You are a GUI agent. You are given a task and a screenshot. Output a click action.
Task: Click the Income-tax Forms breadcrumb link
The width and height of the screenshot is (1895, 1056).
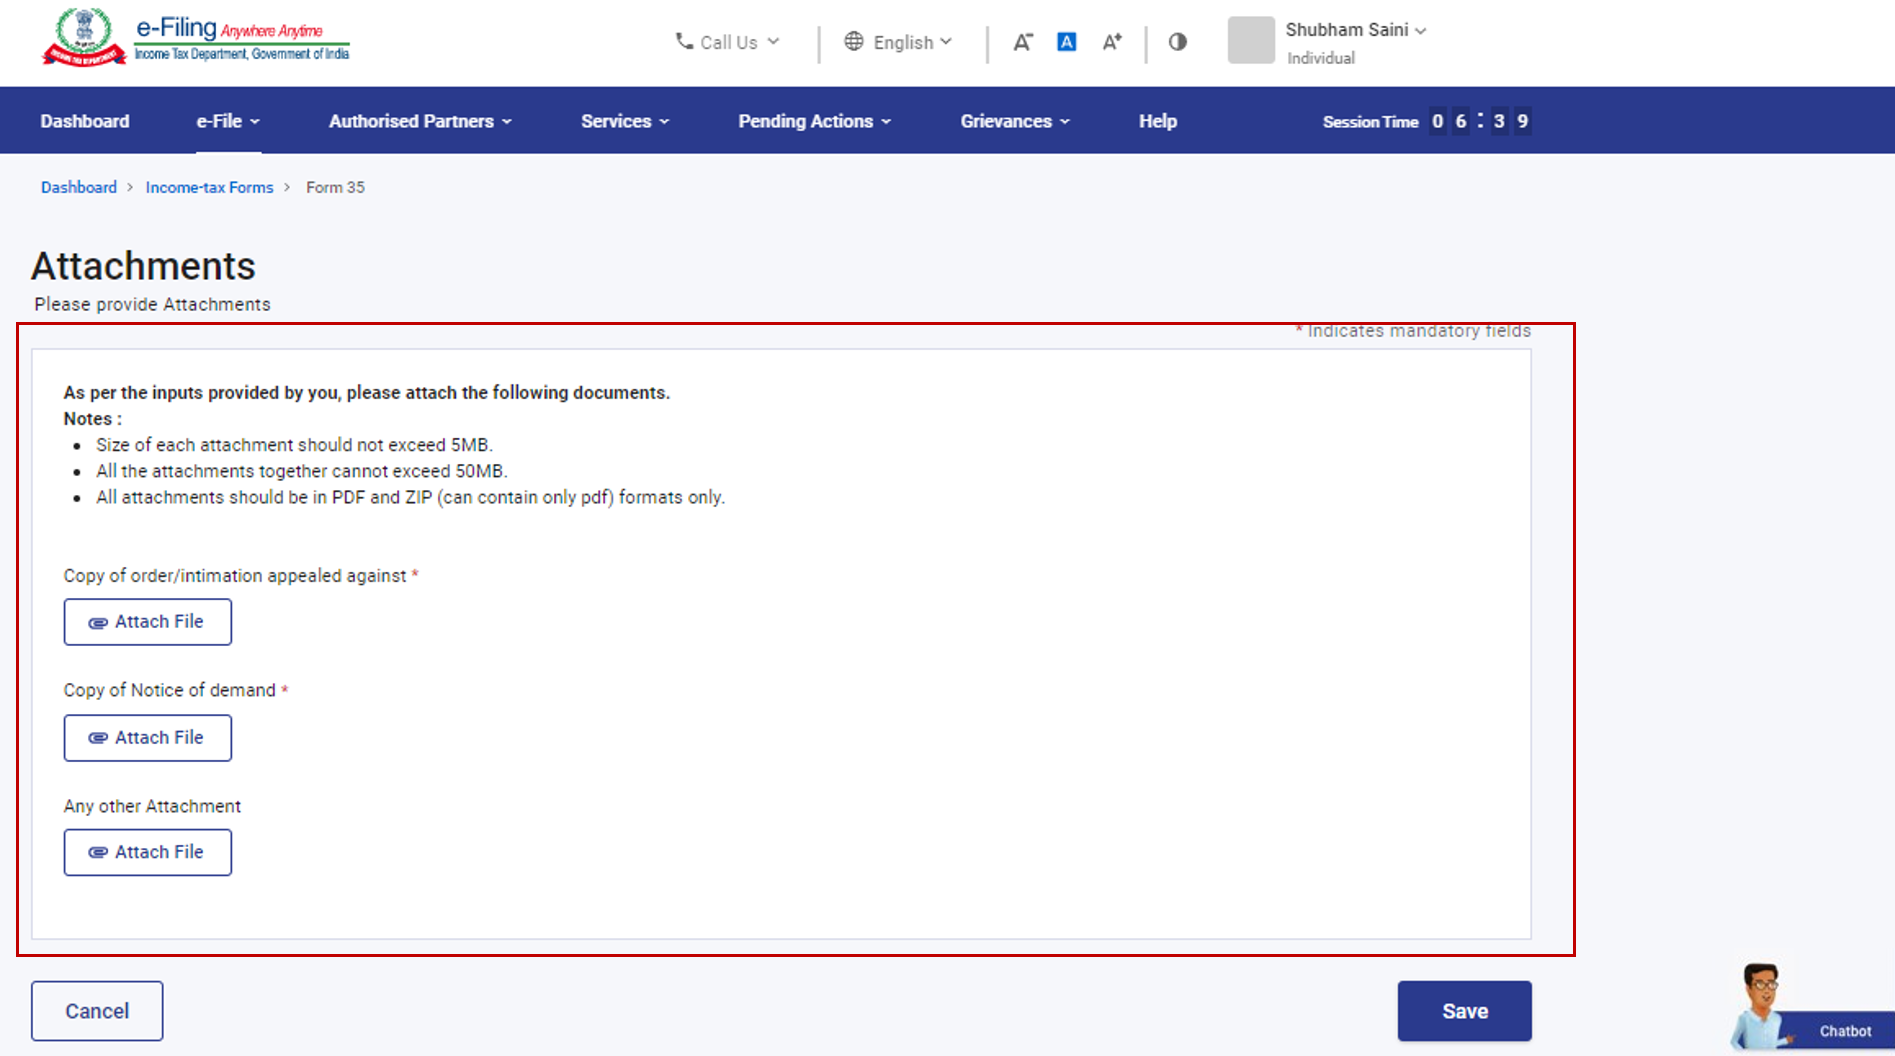pyautogui.click(x=209, y=187)
